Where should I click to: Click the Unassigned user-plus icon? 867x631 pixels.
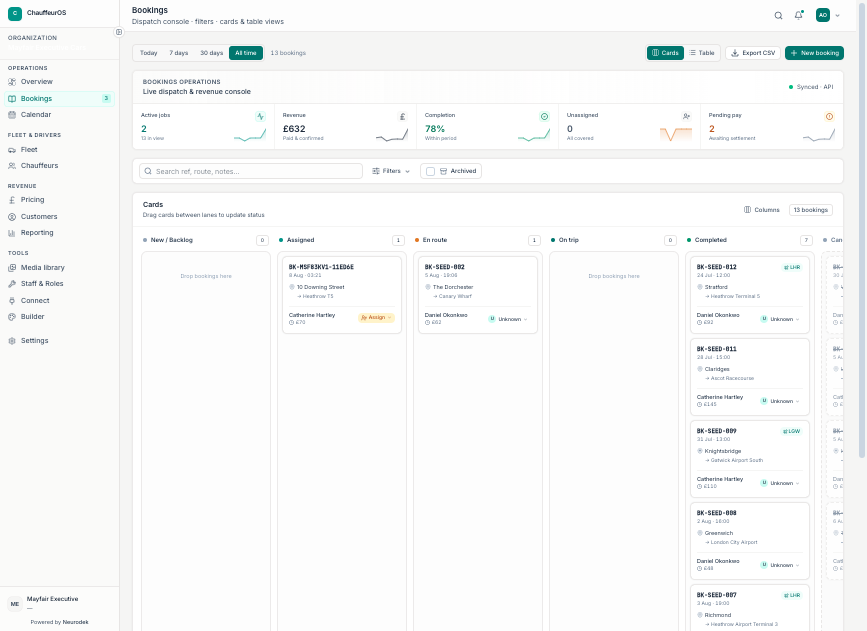(686, 116)
